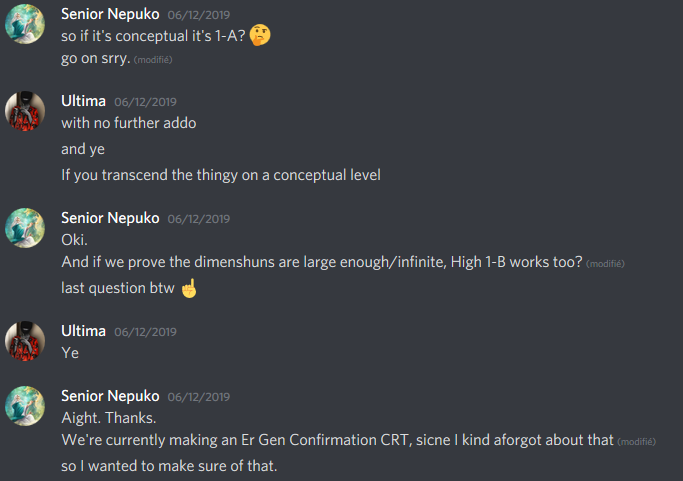
Task: Click Senior Nepuko's avatar beside the "Oki." message
Action: (25, 227)
